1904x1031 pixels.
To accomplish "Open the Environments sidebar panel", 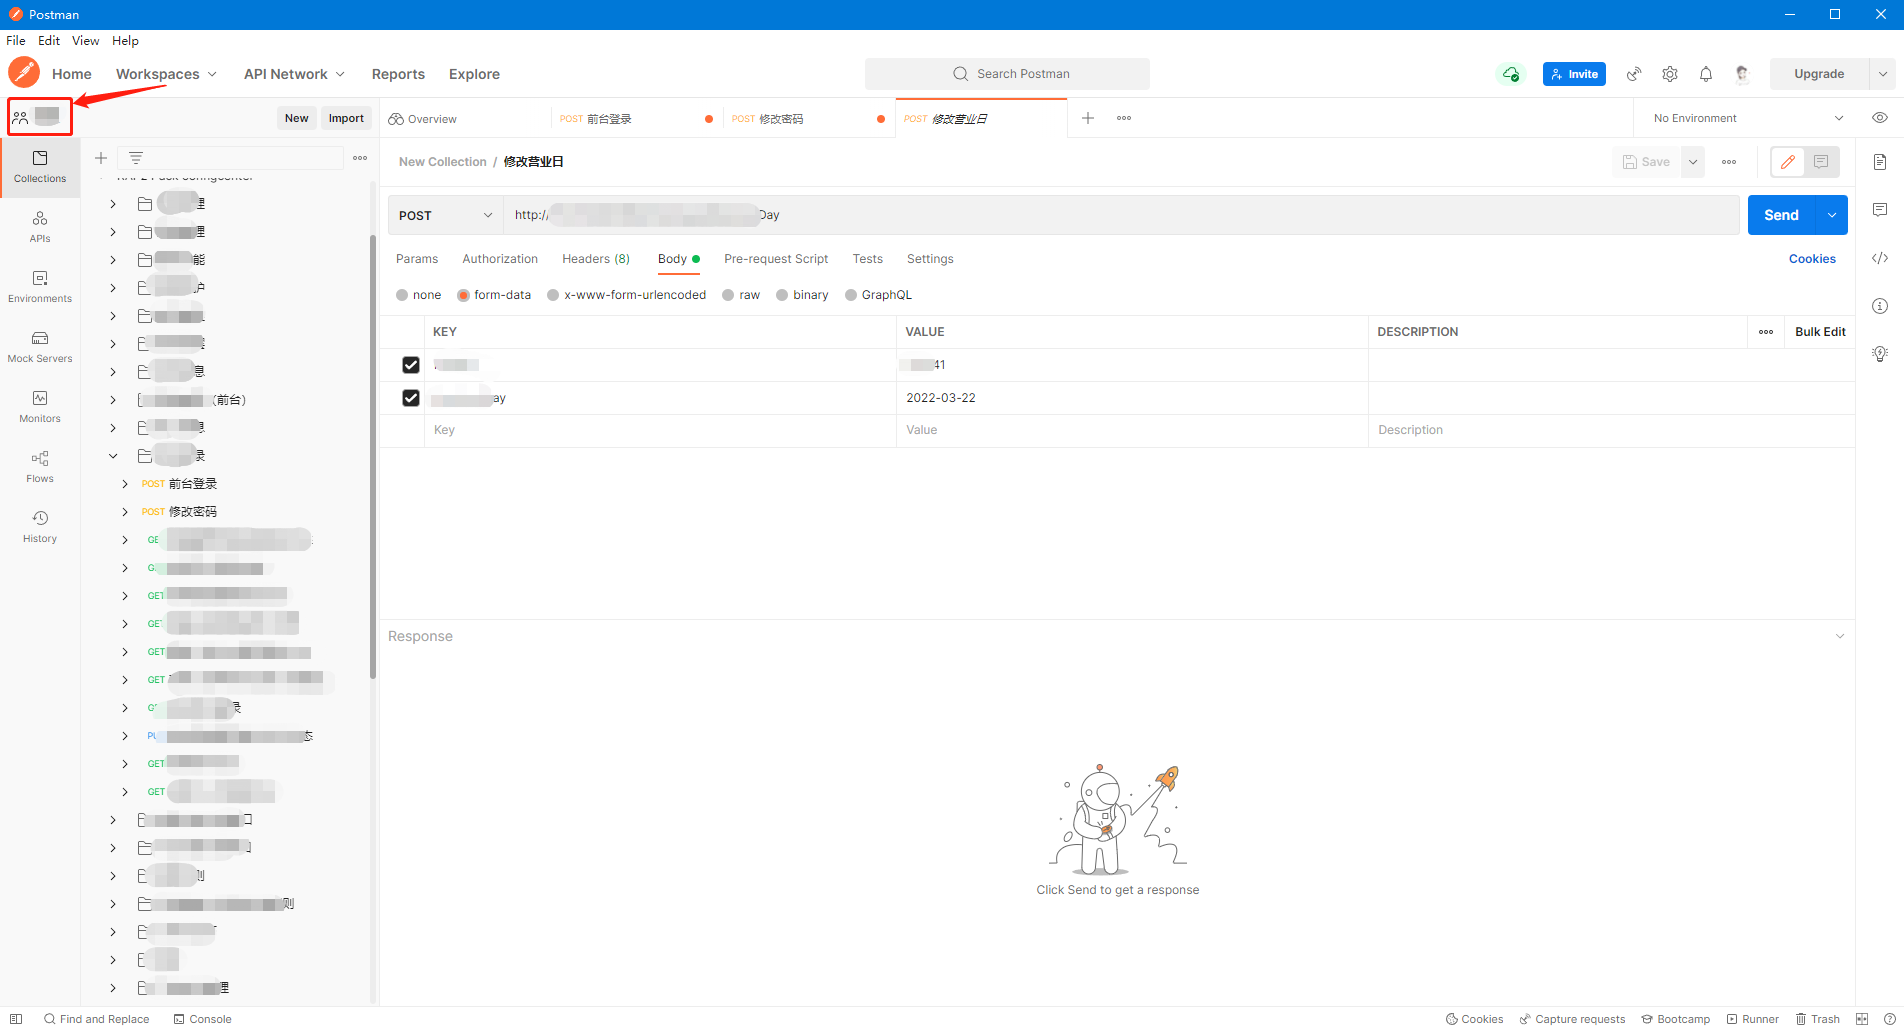I will pyautogui.click(x=40, y=287).
